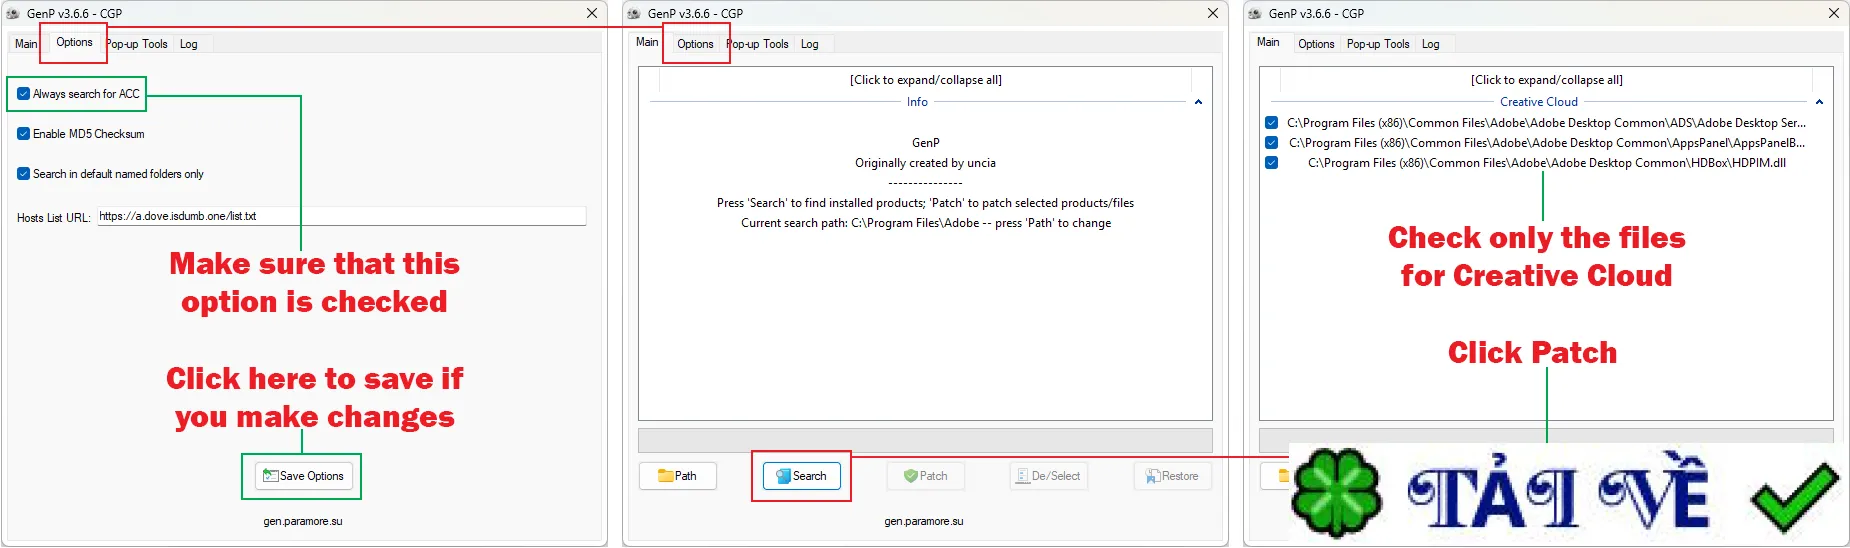
Task: Click the GenP app icon in the left window's title bar
Action: point(13,14)
